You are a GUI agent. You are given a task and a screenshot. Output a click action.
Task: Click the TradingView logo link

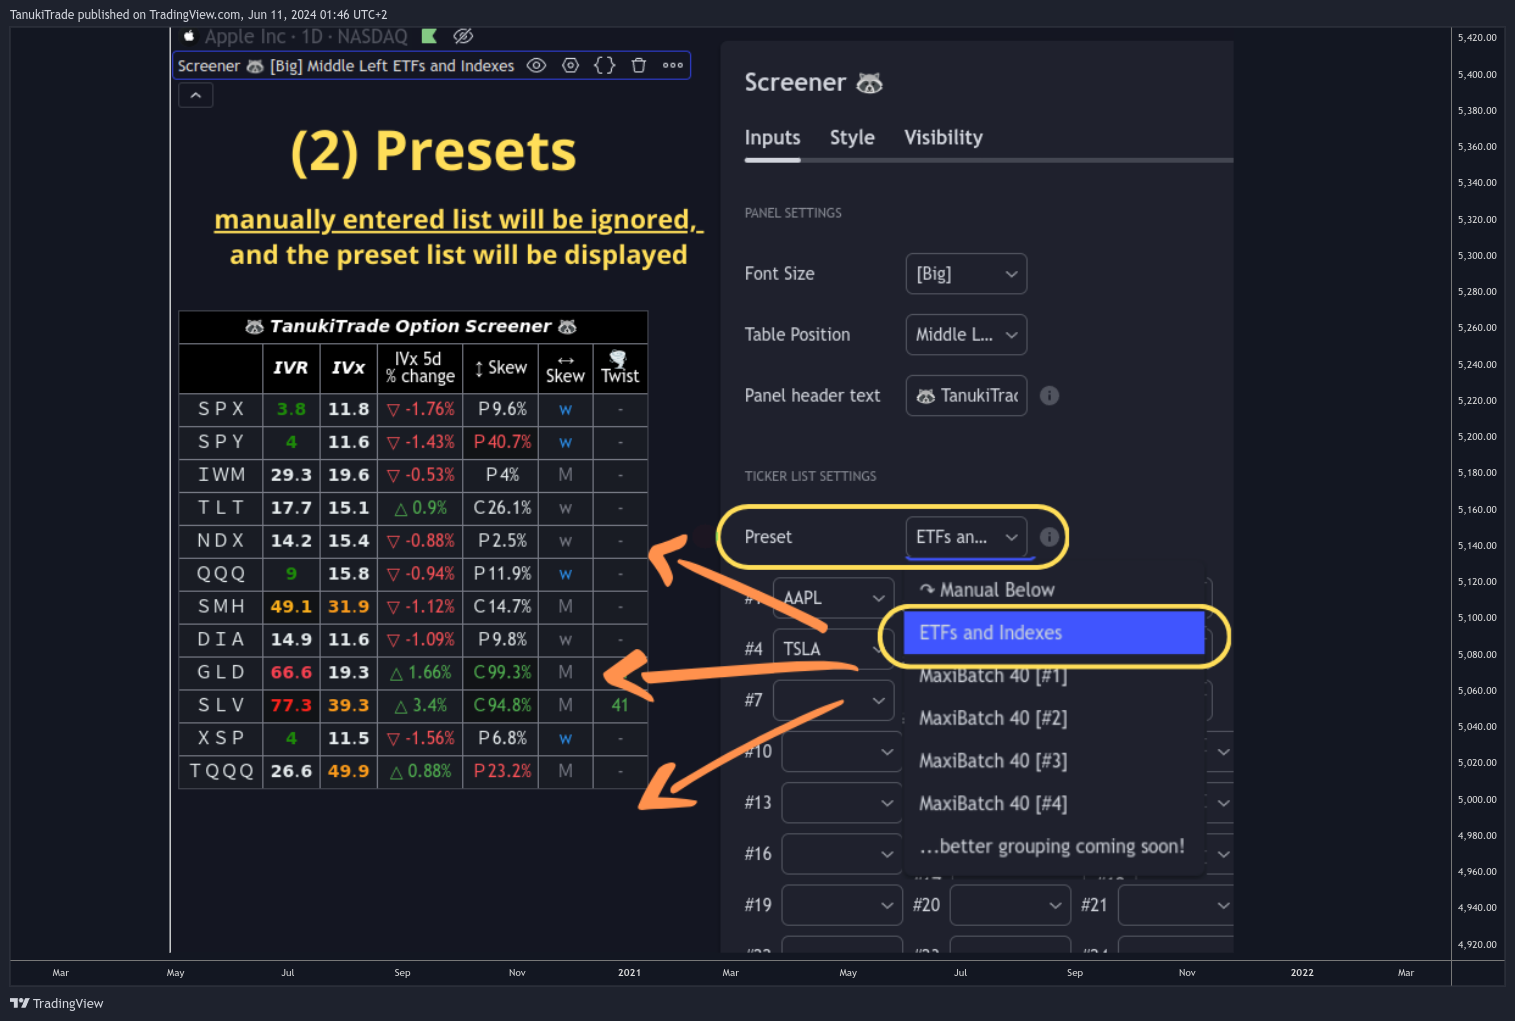[57, 1003]
